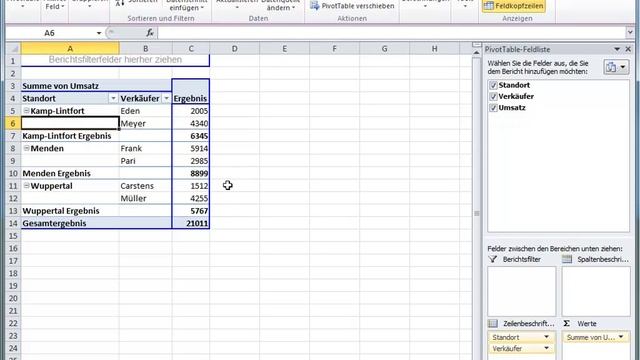Select the 'Wuppertal Ergebnis' cell
Image resolution: width=640 pixels, height=360 pixels.
point(70,211)
